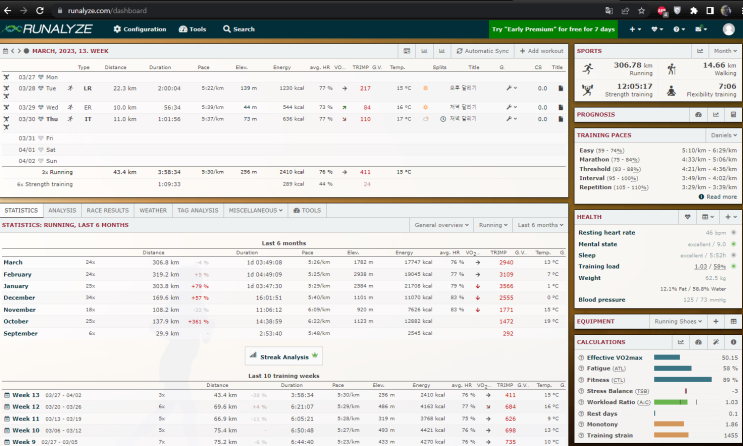Open the Month dropdown in Sports panel
This screenshot has width=743, height=446.
725,51
